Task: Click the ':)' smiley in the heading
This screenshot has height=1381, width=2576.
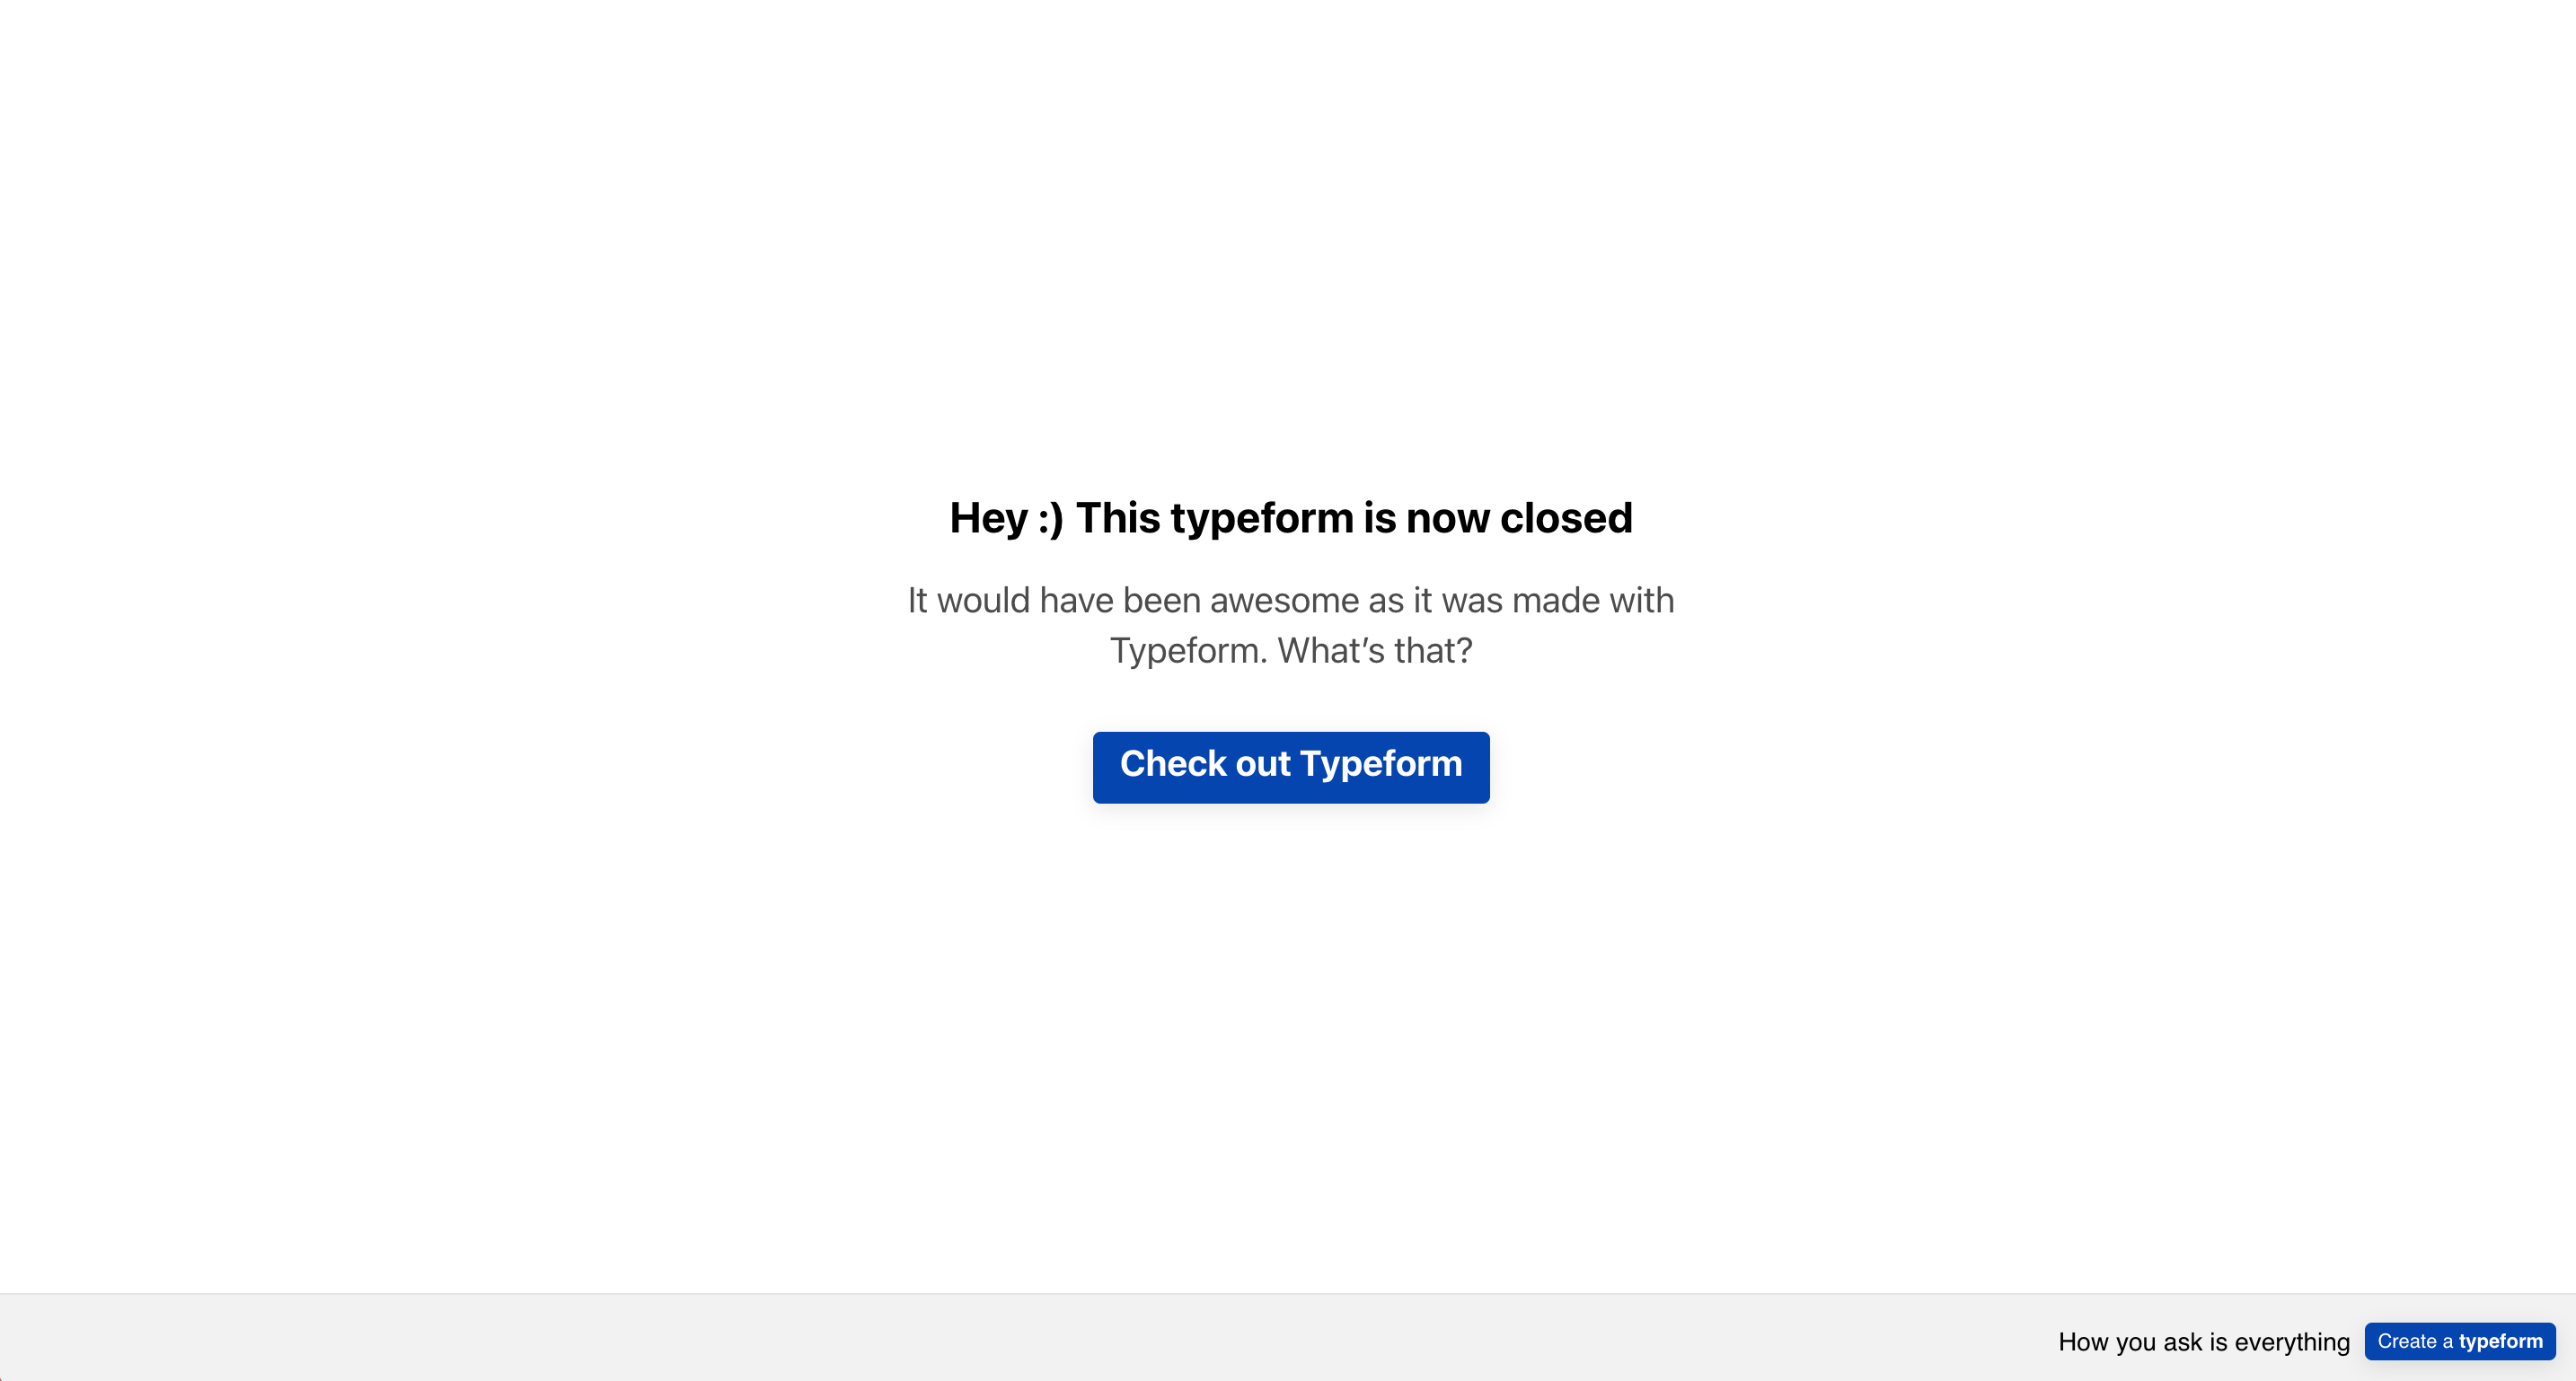Action: click(1050, 518)
